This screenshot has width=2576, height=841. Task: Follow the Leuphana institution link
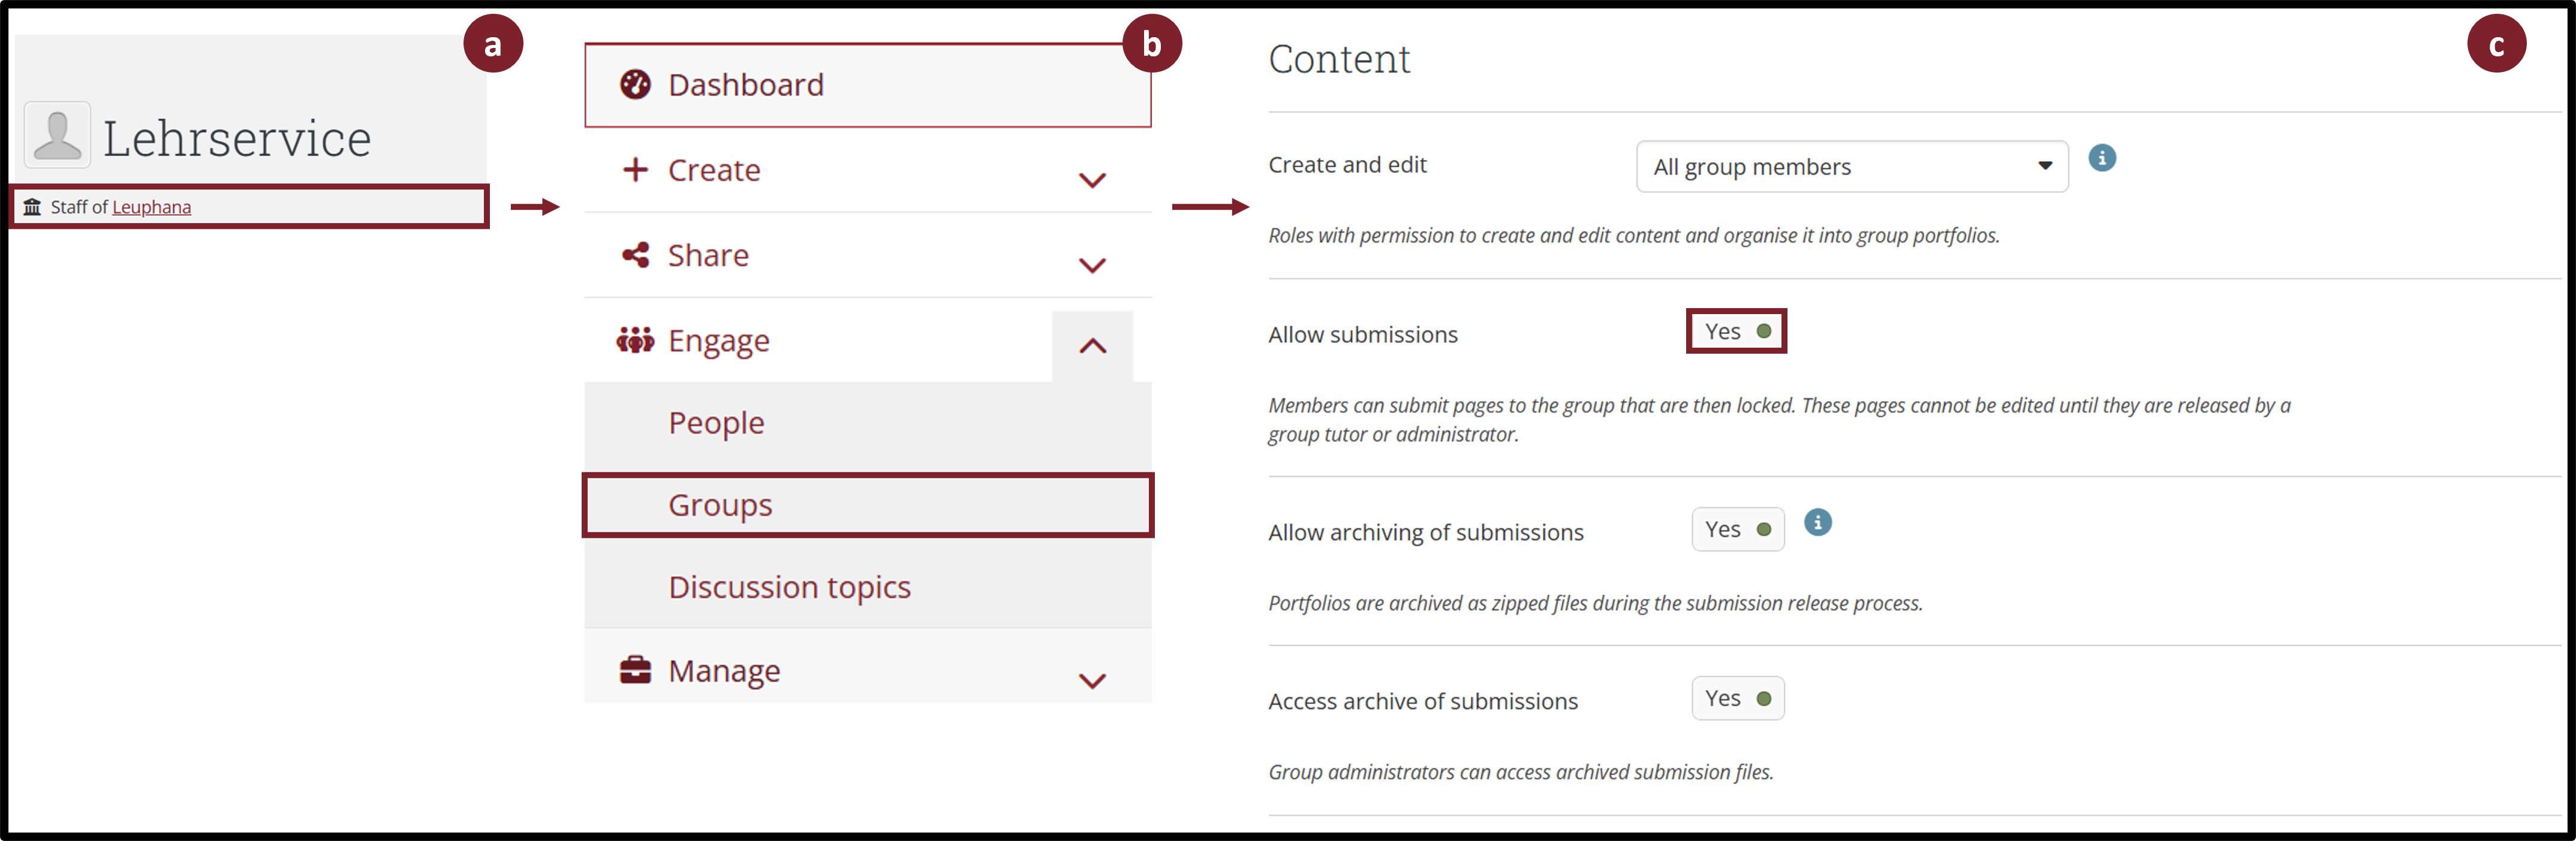pos(151,207)
